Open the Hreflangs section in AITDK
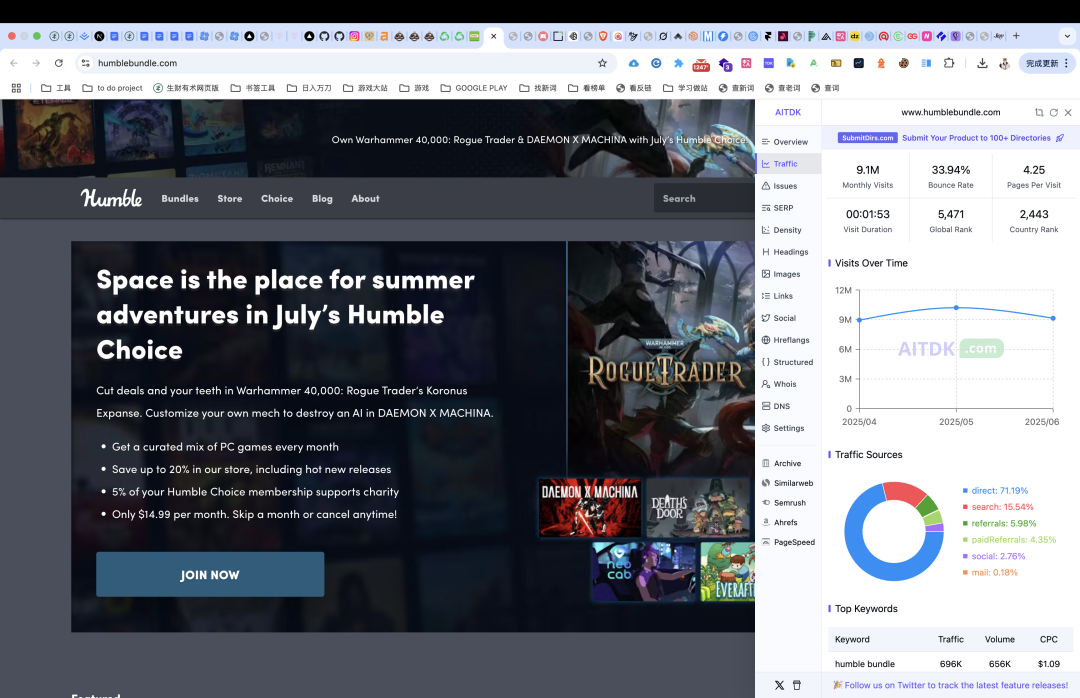The image size is (1080, 698). [x=786, y=340]
